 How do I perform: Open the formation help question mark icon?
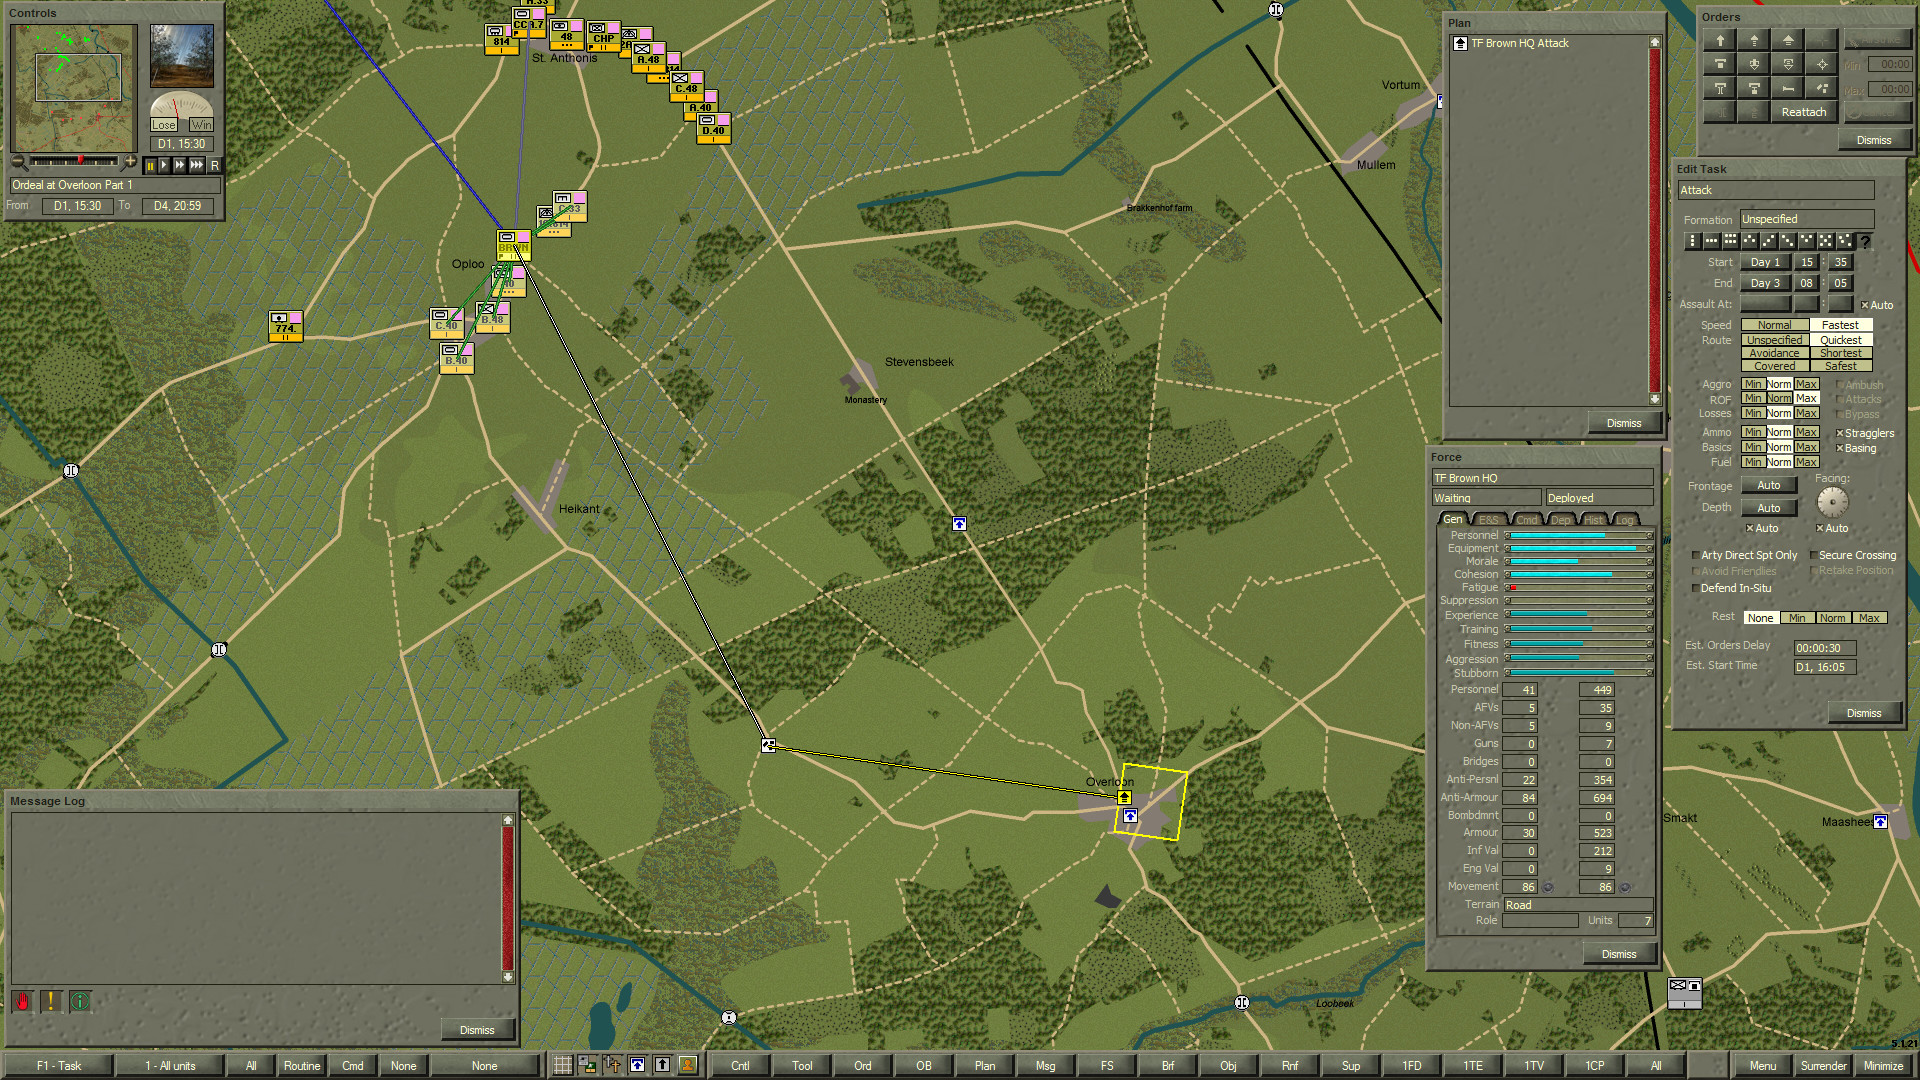1866,240
